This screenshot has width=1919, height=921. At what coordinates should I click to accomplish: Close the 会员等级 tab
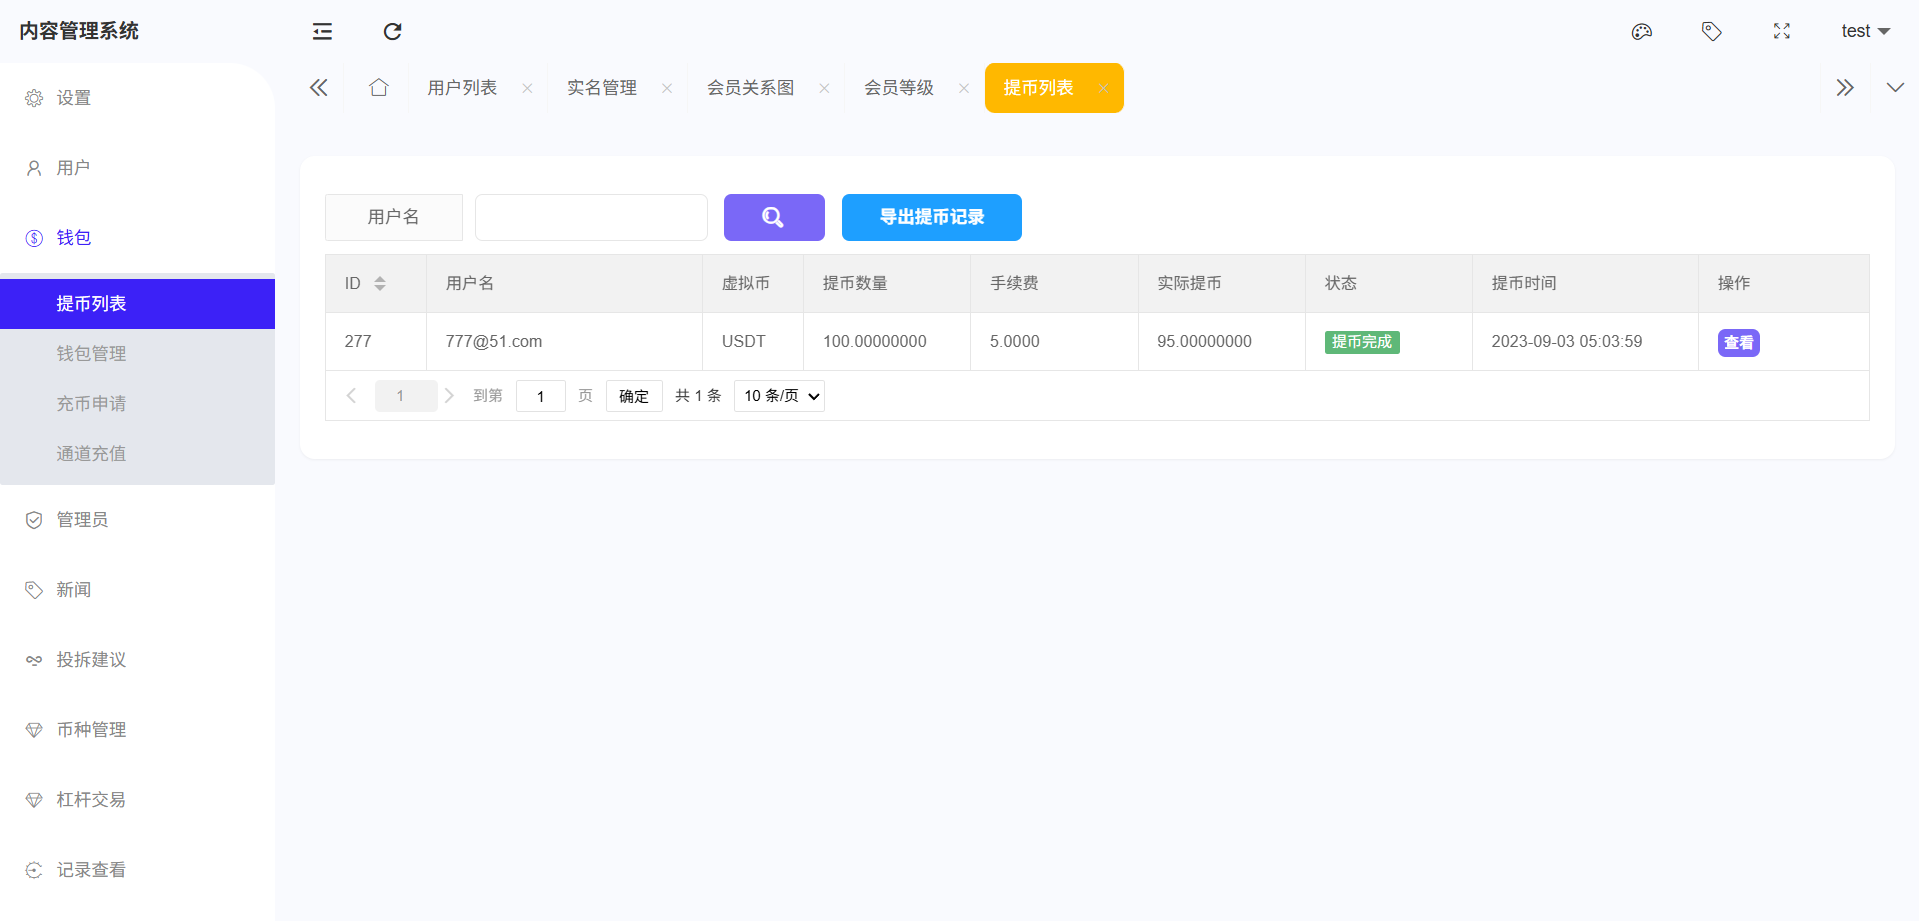pos(964,88)
